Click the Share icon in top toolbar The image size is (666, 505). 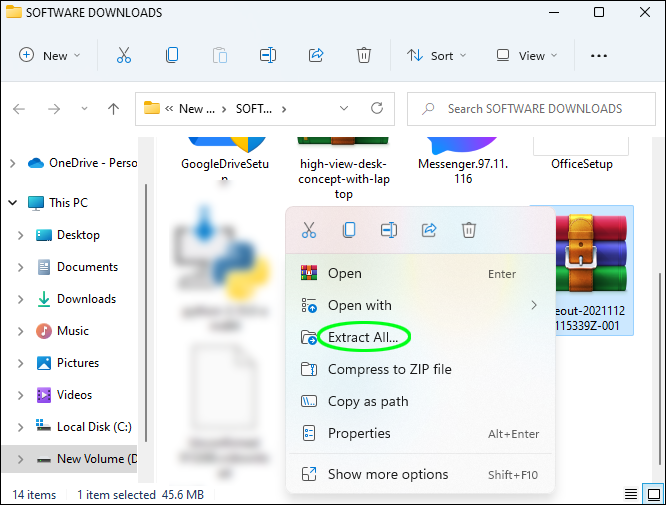pyautogui.click(x=316, y=55)
